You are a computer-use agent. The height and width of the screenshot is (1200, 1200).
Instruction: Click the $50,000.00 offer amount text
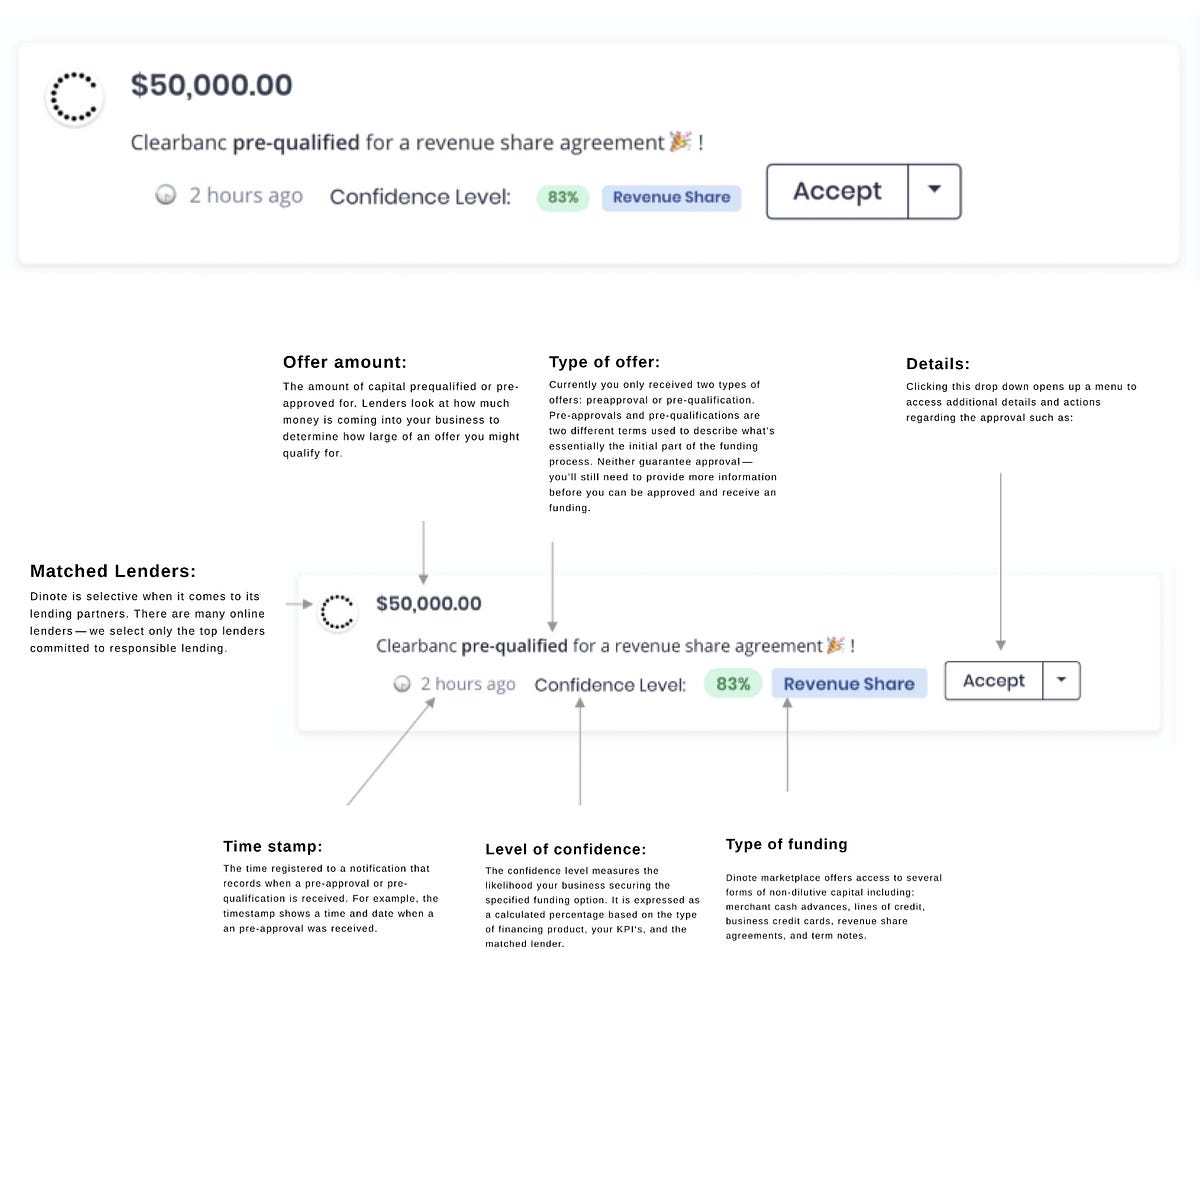click(212, 86)
